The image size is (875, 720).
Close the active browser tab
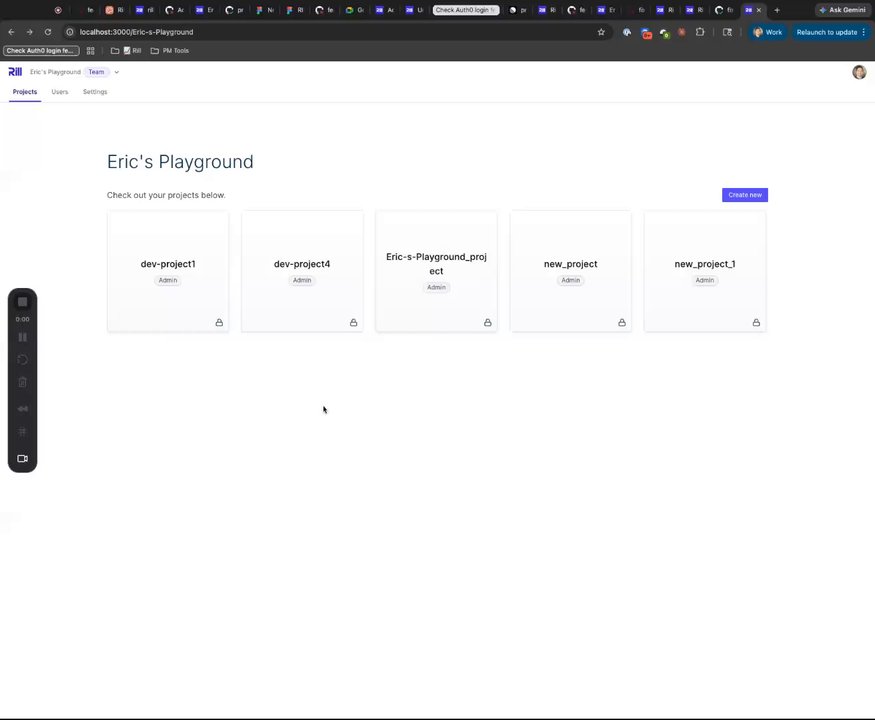758,10
